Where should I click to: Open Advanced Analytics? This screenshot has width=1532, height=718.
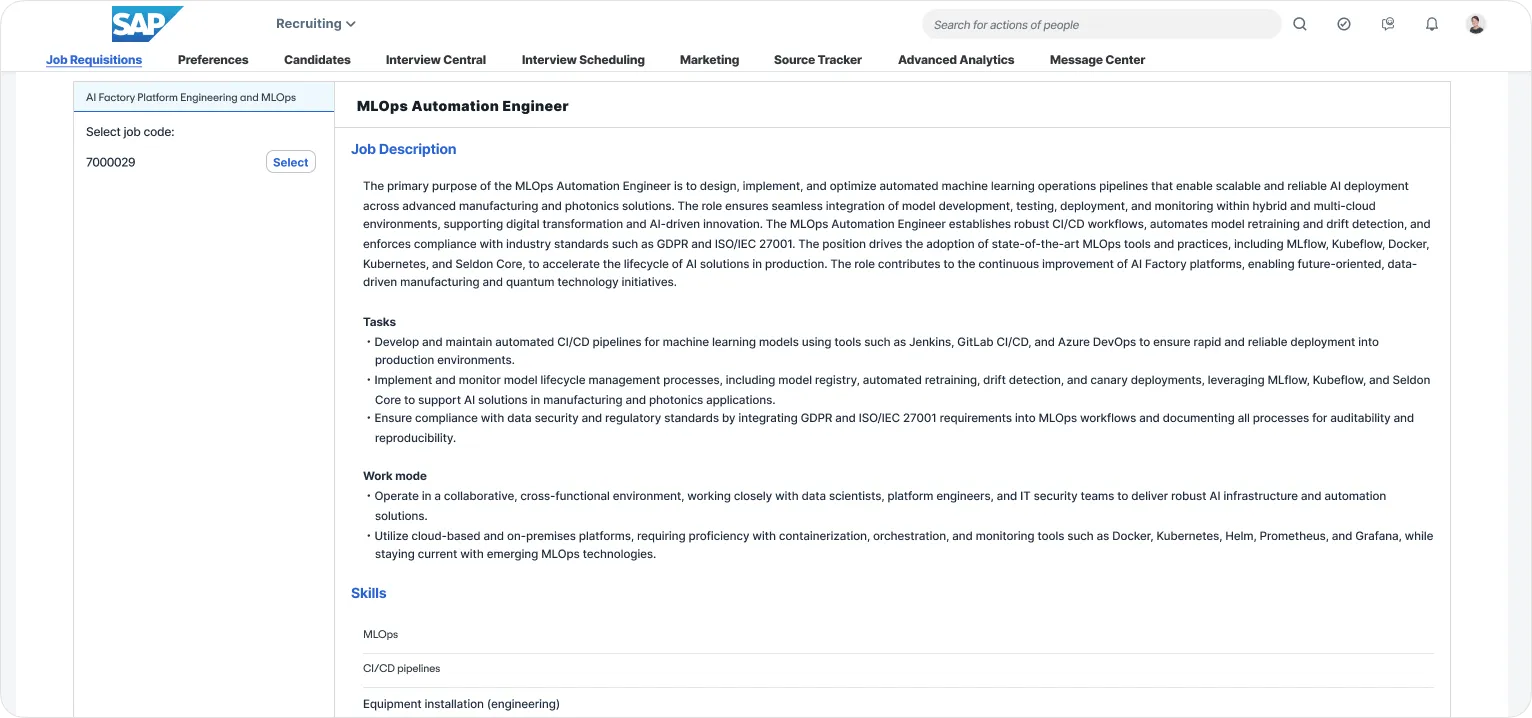(955, 60)
